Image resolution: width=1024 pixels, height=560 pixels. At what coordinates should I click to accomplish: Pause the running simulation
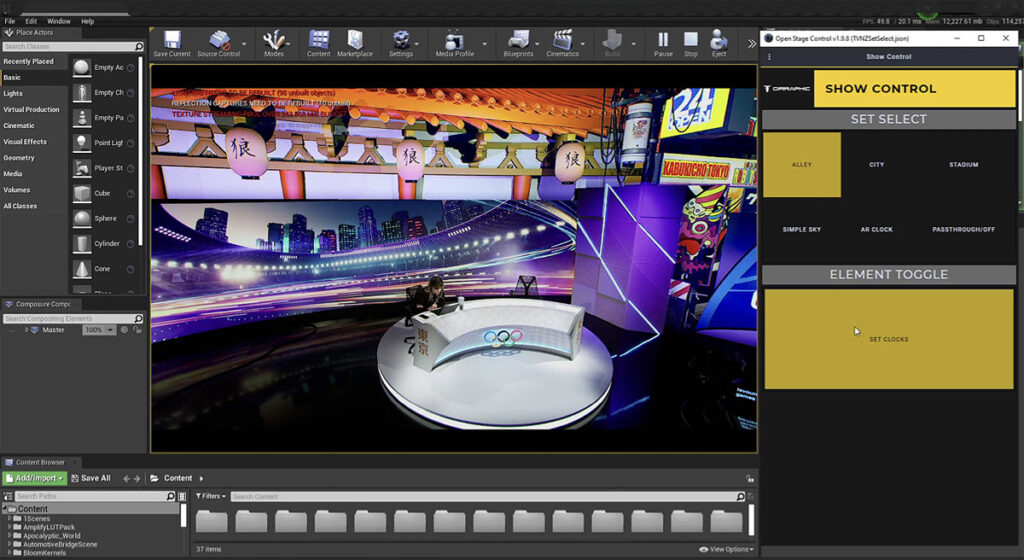663,42
